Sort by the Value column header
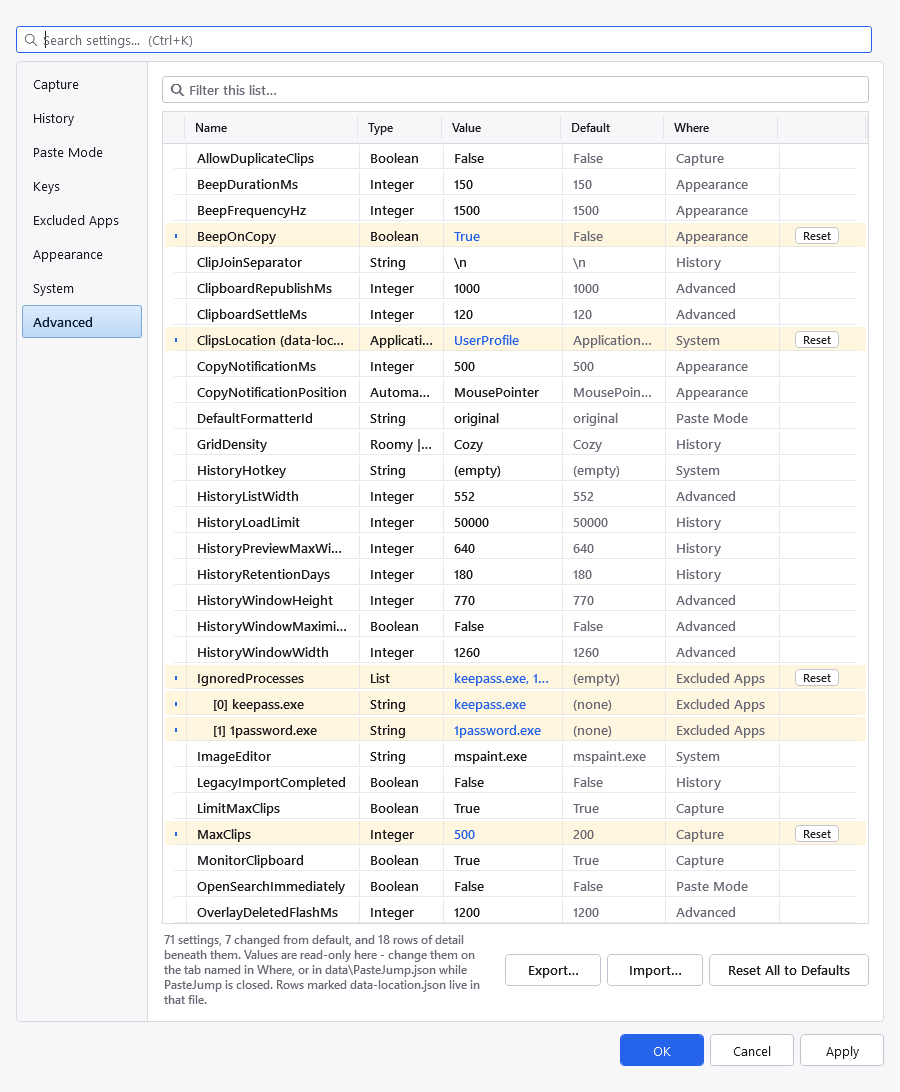The image size is (900, 1092). pos(502,127)
